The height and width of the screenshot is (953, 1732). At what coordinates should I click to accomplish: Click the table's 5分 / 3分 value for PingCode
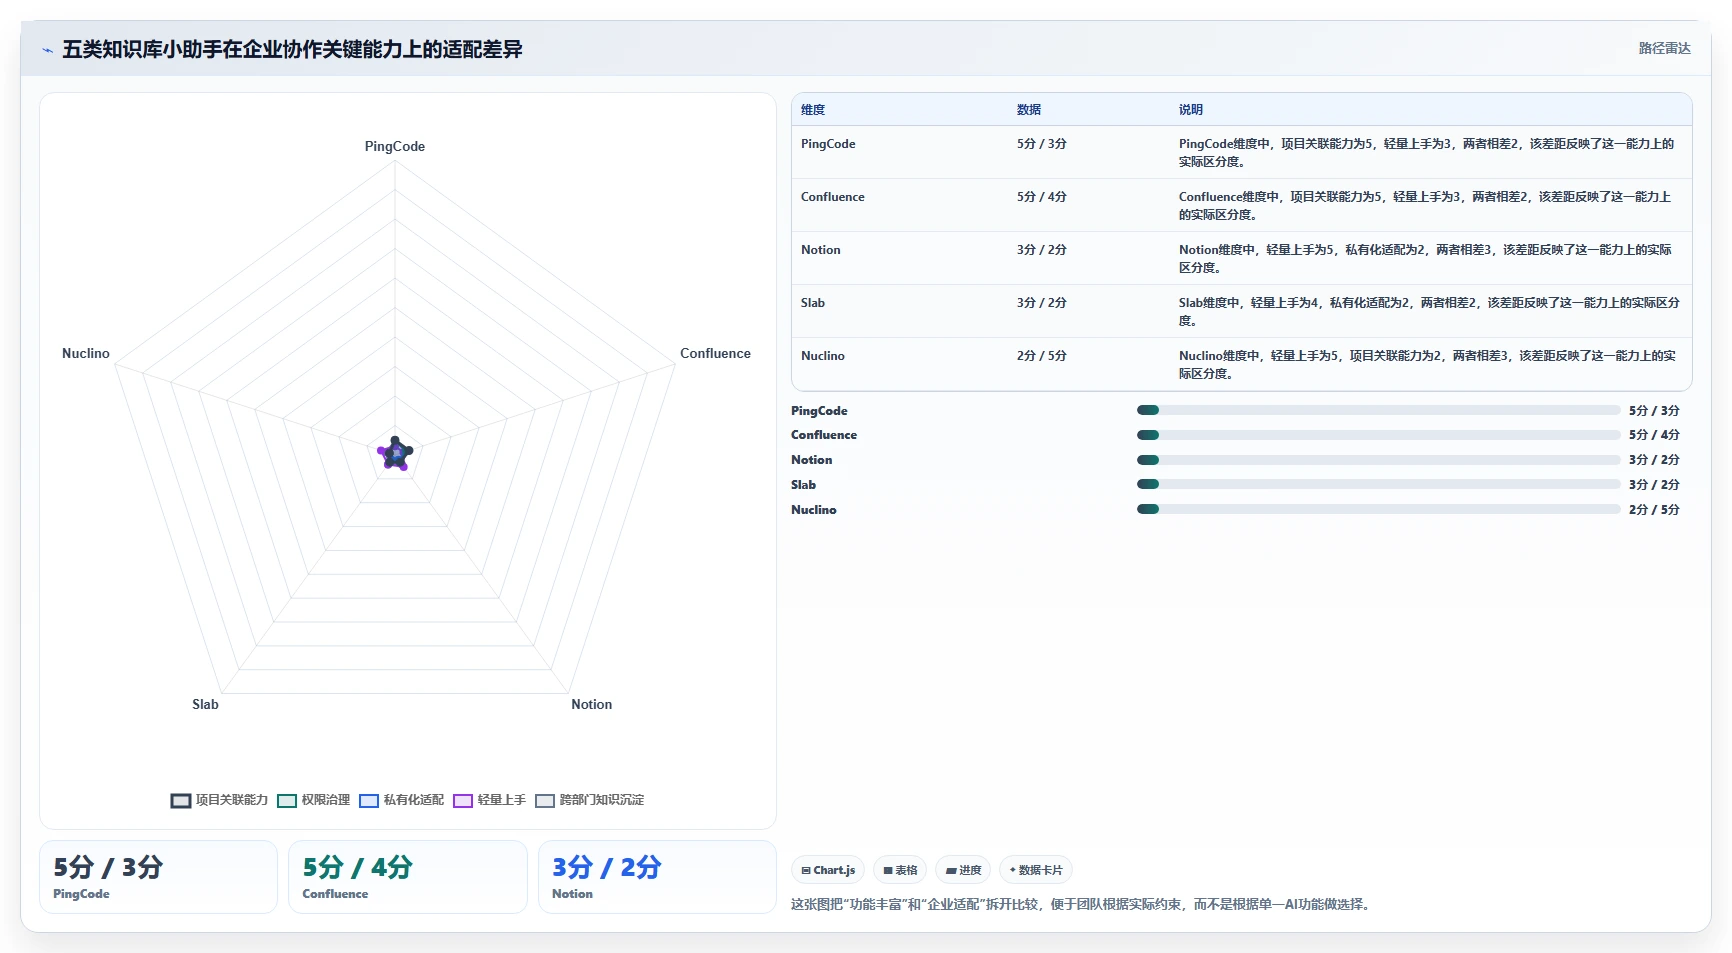click(1042, 144)
